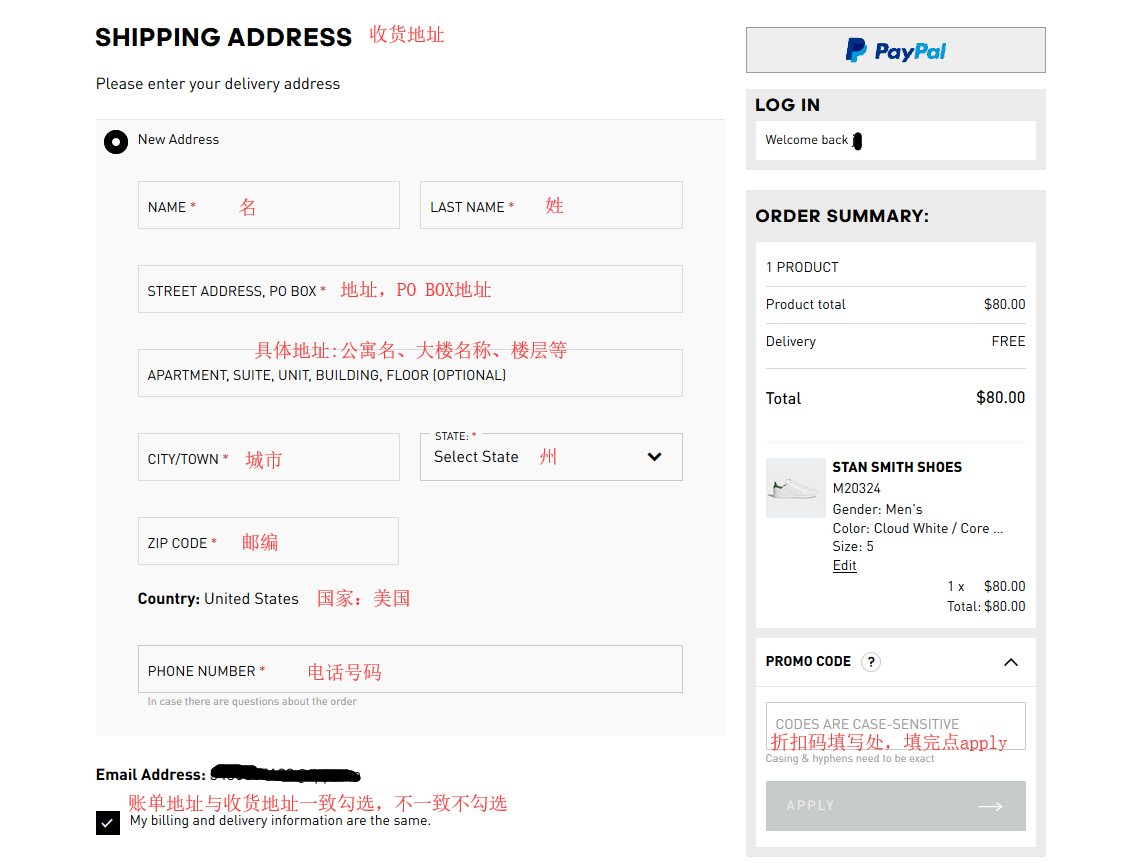Viewport: 1132px width, 863px height.
Task: Click the PayPal checkout button
Action: pyautogui.click(x=895, y=50)
